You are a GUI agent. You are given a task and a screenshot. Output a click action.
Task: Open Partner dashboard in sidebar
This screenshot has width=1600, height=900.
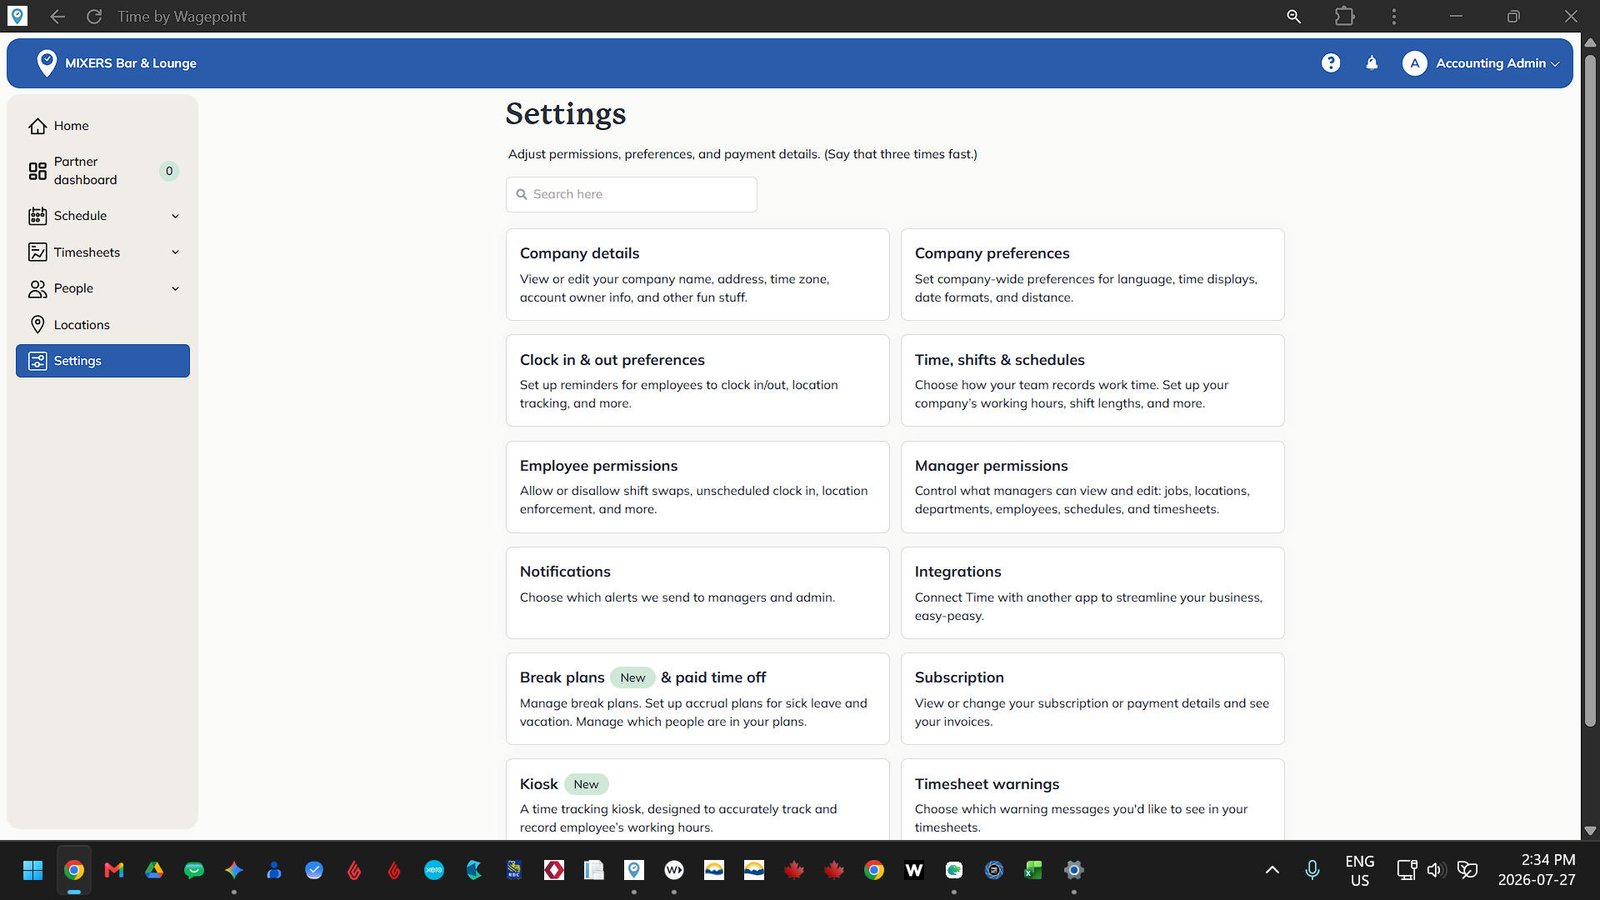click(x=103, y=171)
